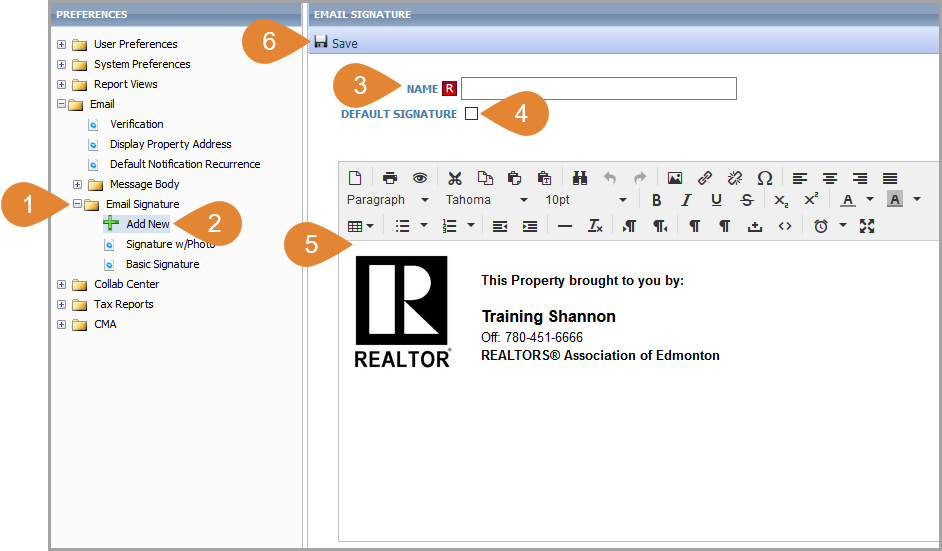Open bullet list style dropdown arrow
This screenshot has width=942, height=551.
coord(424,225)
